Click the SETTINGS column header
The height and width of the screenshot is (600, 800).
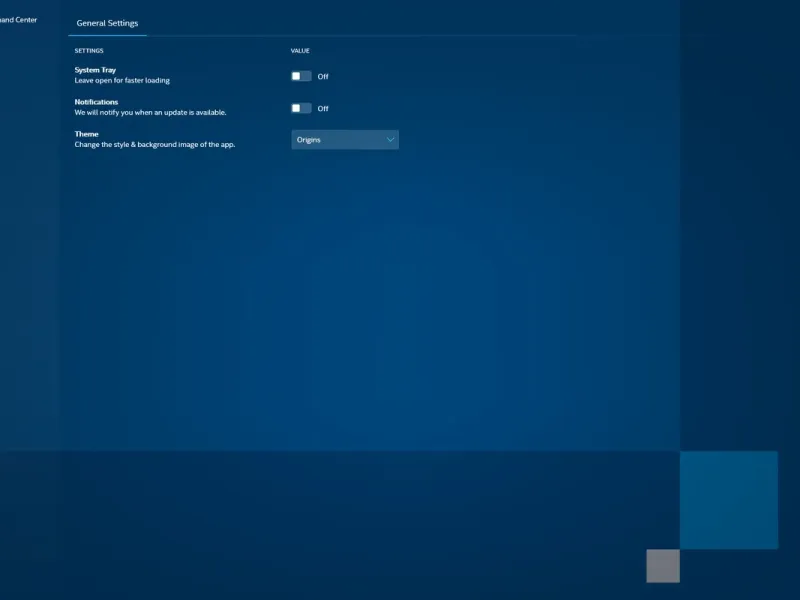click(89, 51)
